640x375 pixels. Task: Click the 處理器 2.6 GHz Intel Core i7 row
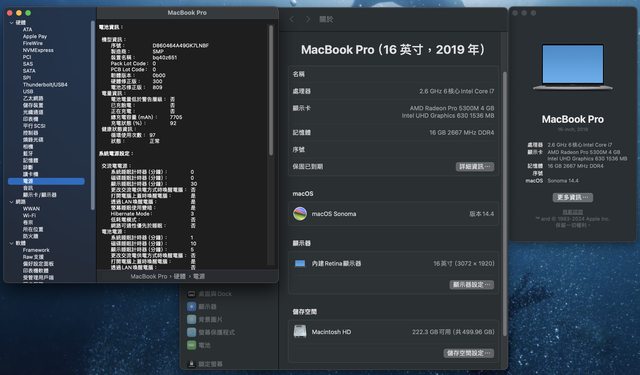393,91
